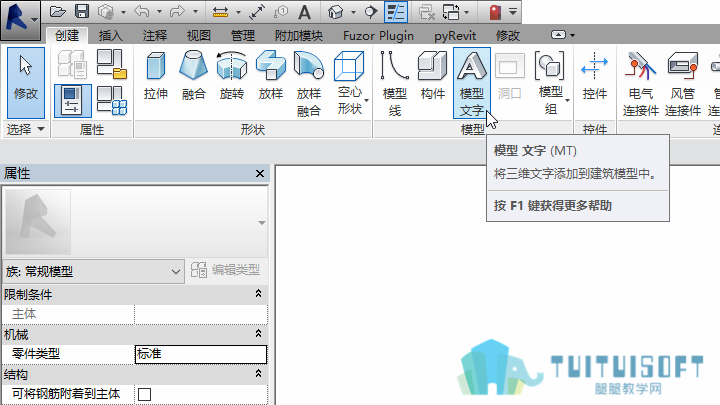Click the 洞口 opening tool
720x405 pixels.
click(x=510, y=76)
